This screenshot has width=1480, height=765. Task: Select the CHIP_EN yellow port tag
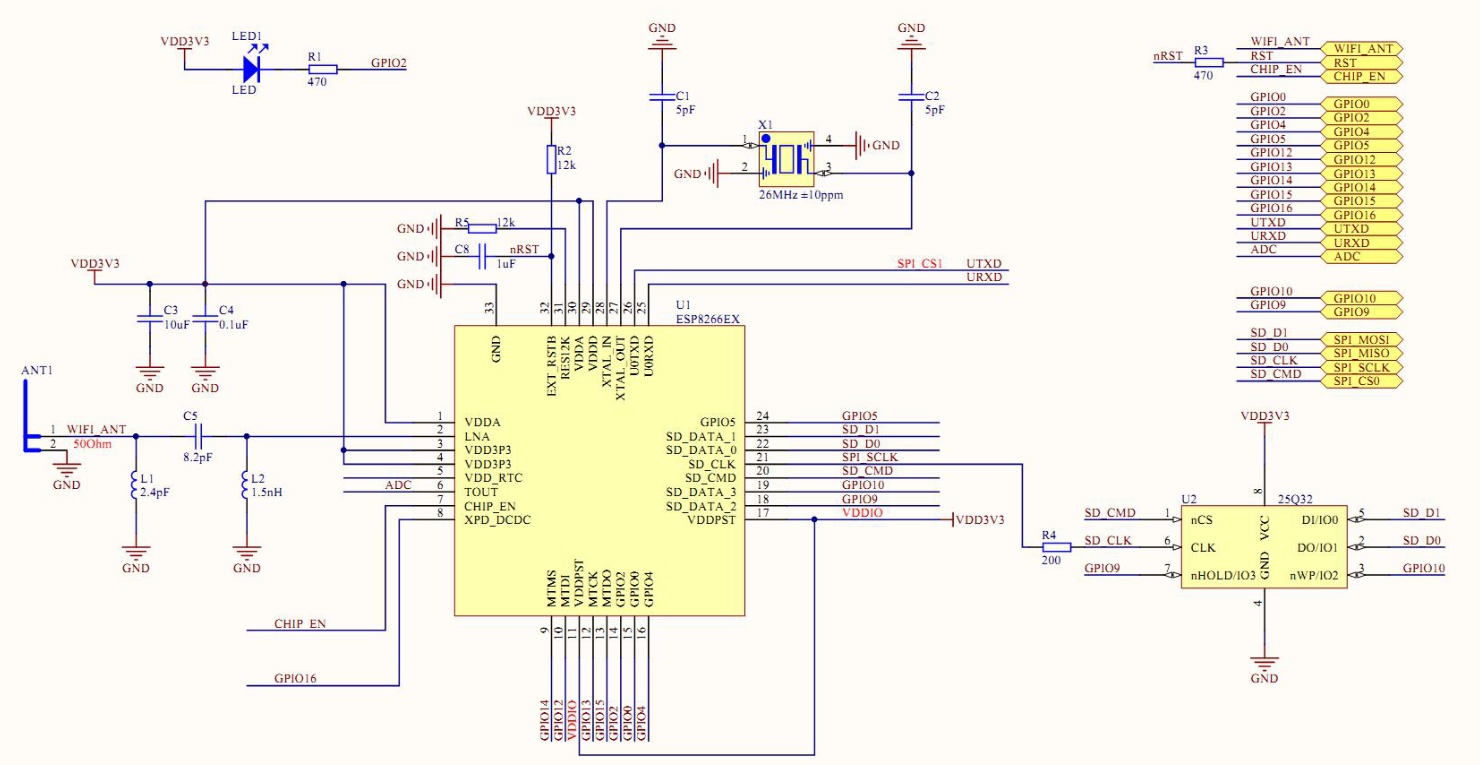coord(1362,76)
